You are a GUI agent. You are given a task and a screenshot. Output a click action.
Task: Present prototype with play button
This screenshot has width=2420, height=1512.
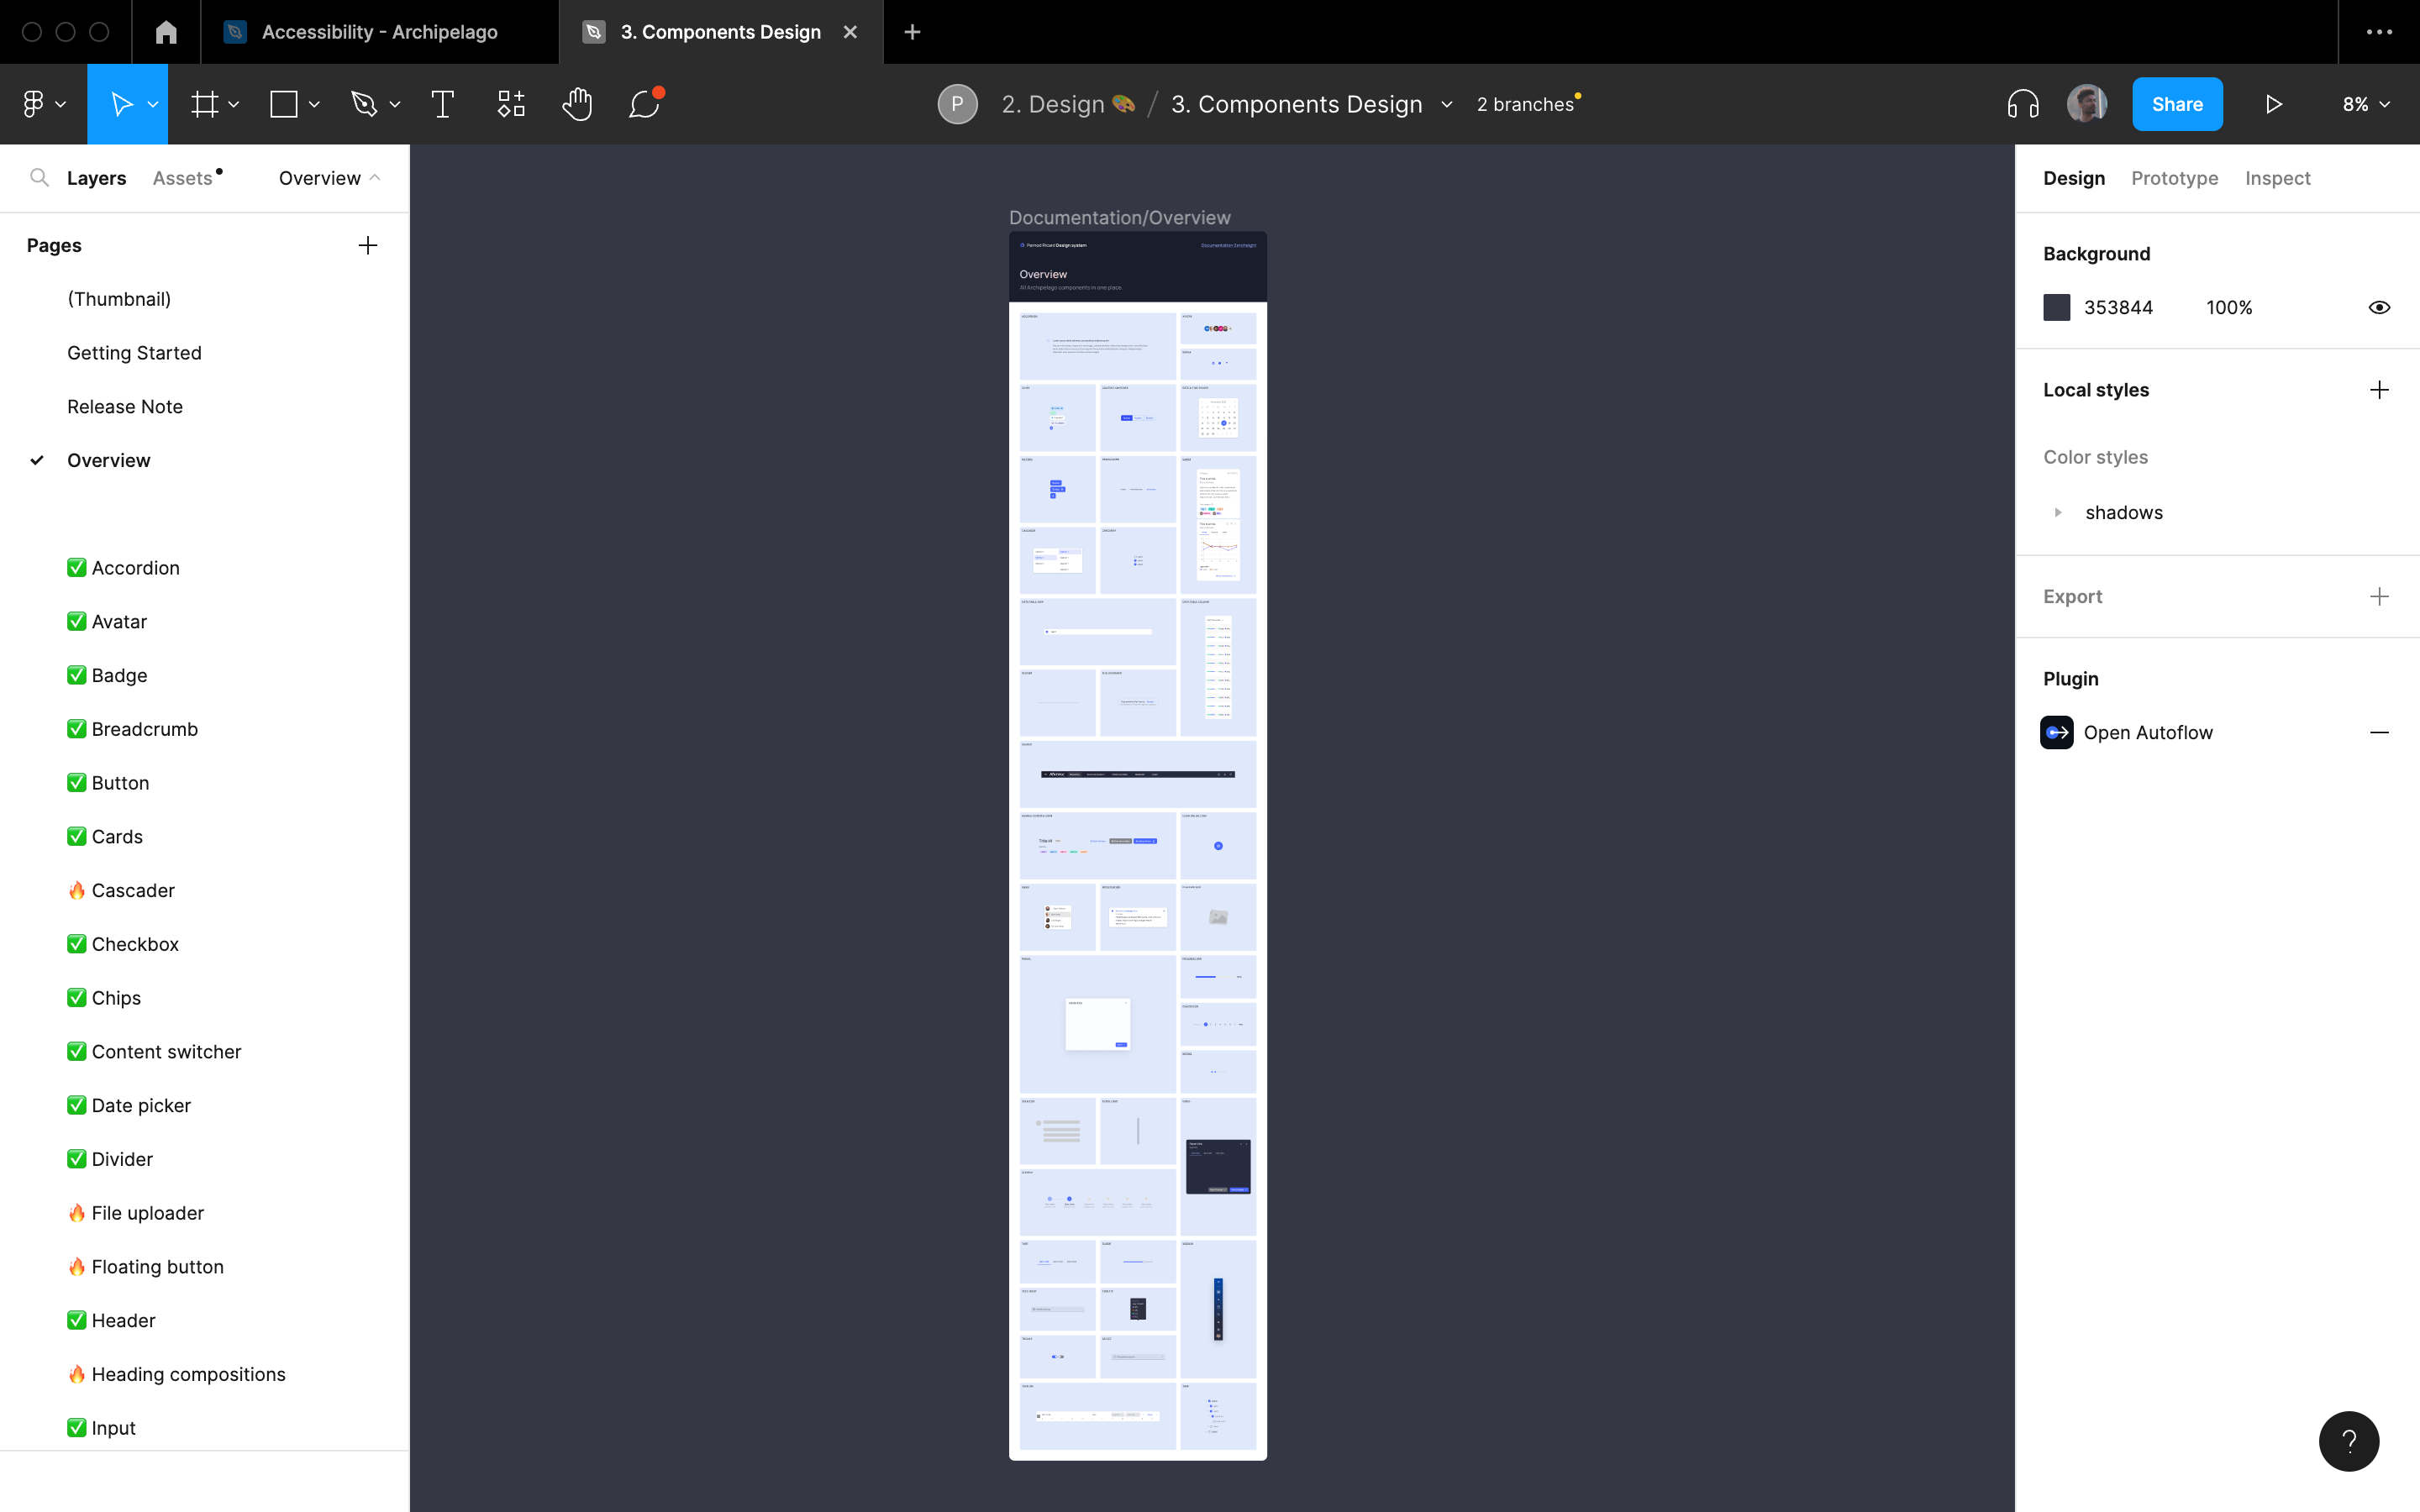(x=2273, y=104)
